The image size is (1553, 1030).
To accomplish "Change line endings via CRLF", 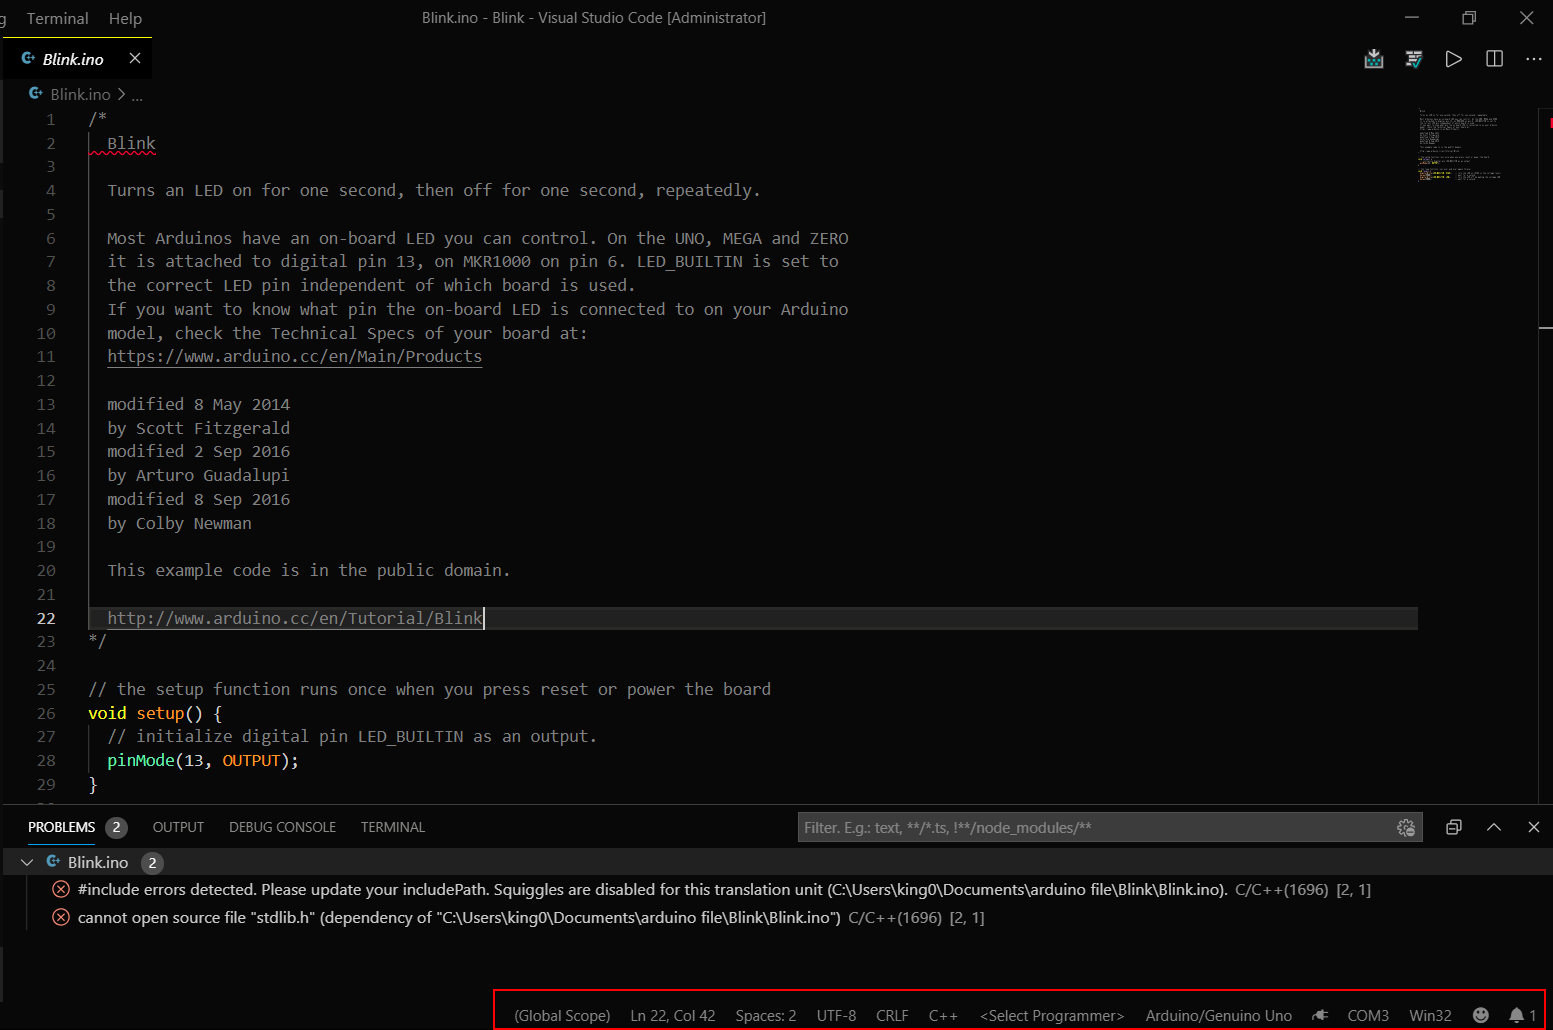I will 892,1015.
